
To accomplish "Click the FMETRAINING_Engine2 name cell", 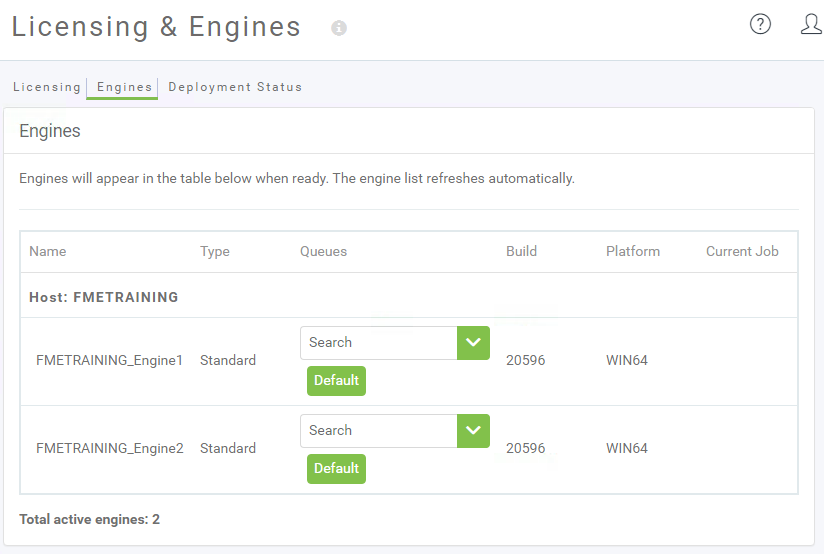I will (110, 448).
